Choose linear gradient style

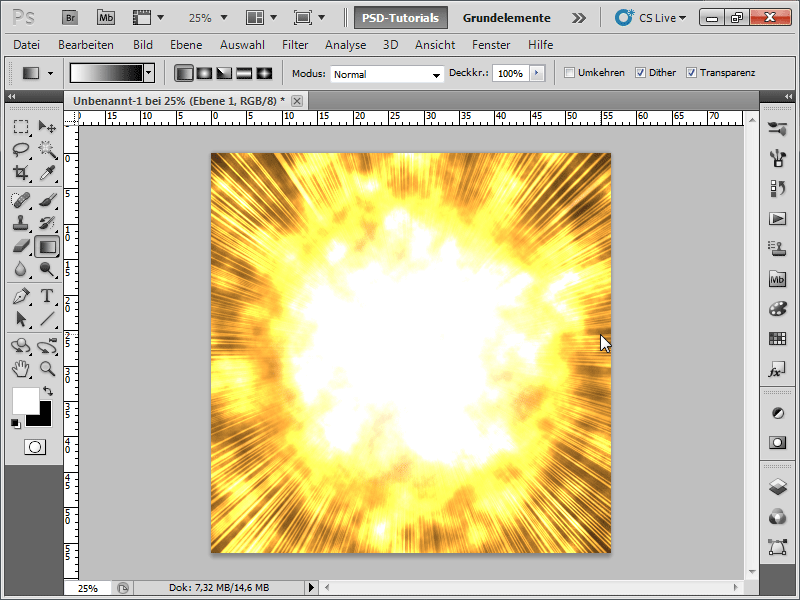tap(184, 73)
